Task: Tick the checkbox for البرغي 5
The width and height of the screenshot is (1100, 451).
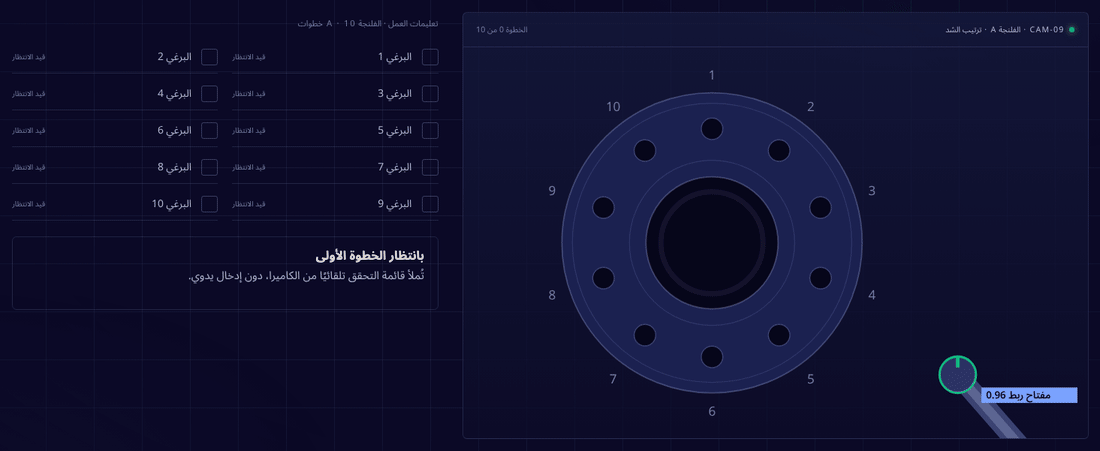Action: (x=430, y=130)
